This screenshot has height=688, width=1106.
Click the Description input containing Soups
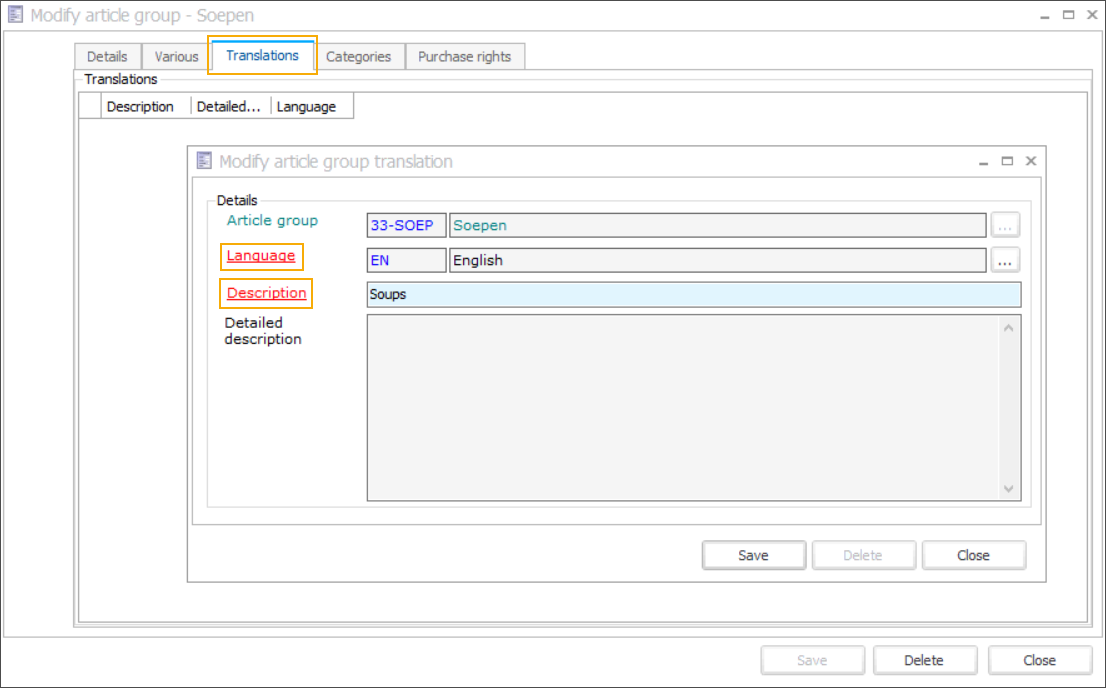(694, 295)
